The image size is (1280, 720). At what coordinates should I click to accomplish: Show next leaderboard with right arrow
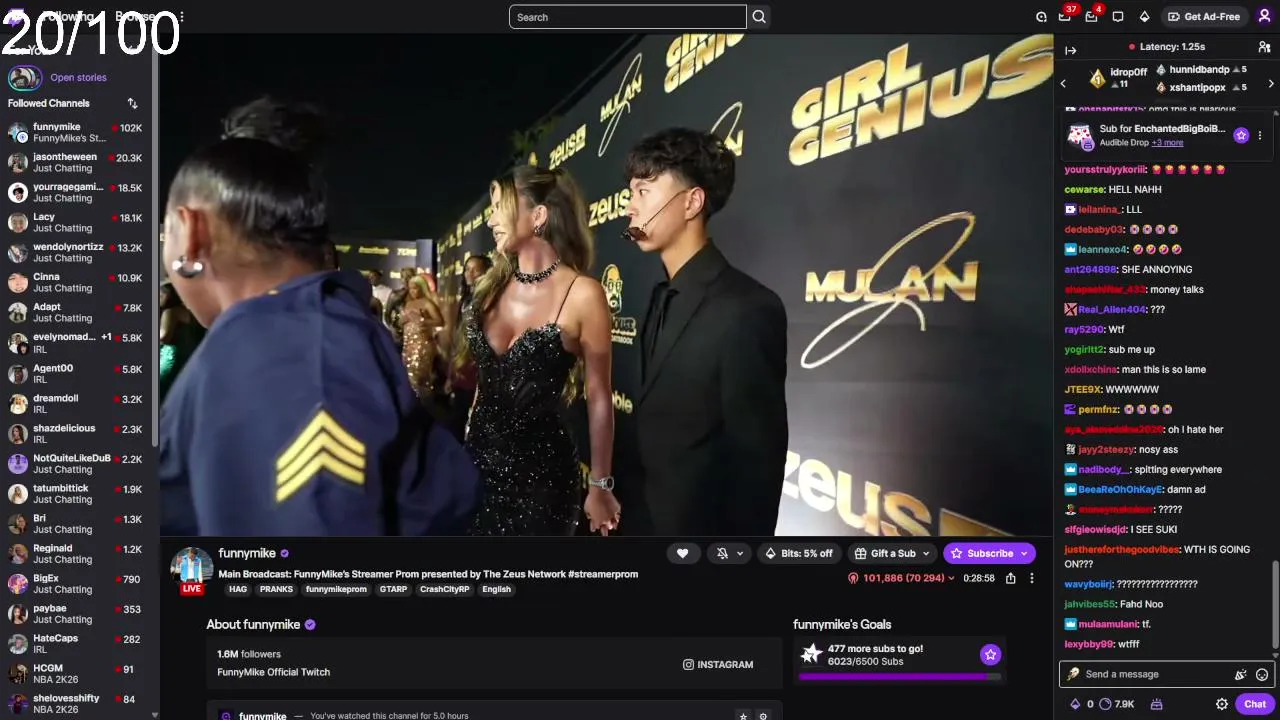[1271, 83]
